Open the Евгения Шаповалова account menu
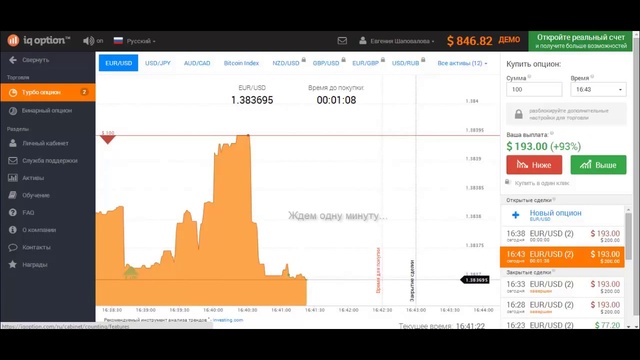The image size is (640, 360). point(396,41)
